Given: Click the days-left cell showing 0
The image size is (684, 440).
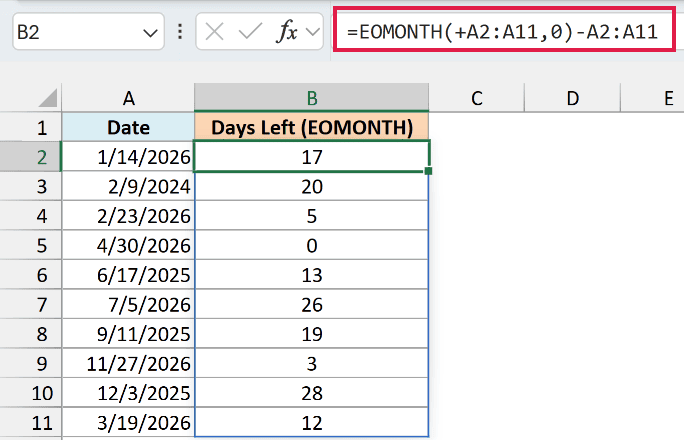Looking at the screenshot, I should pos(311,245).
